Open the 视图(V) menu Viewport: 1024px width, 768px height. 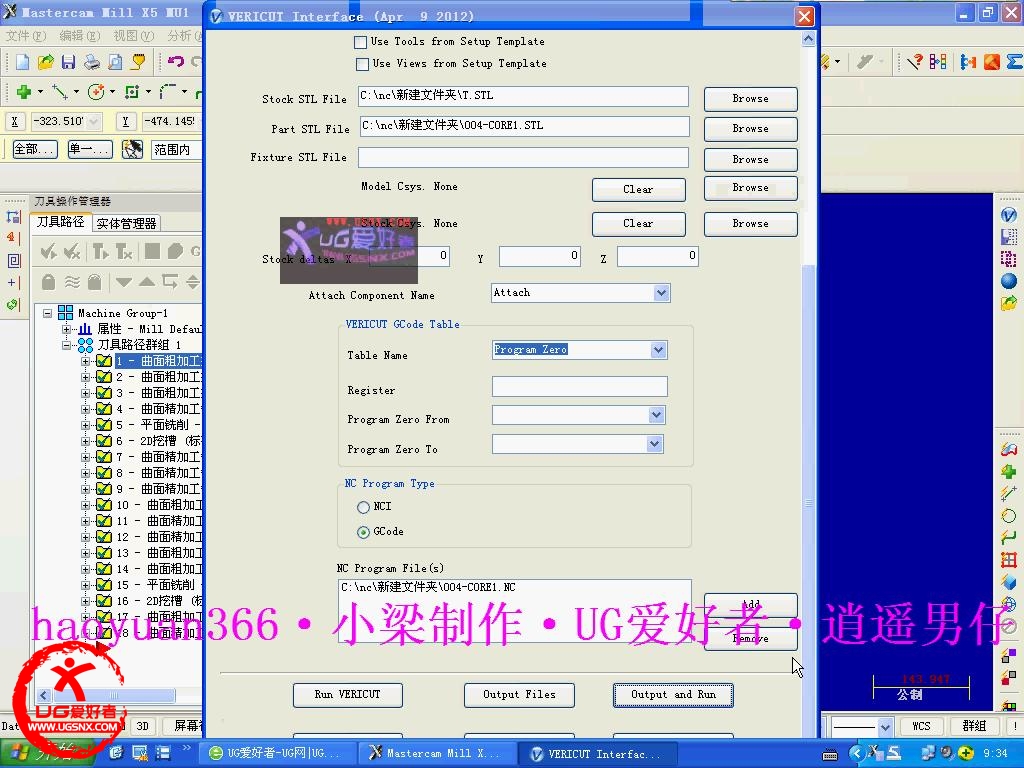134,36
